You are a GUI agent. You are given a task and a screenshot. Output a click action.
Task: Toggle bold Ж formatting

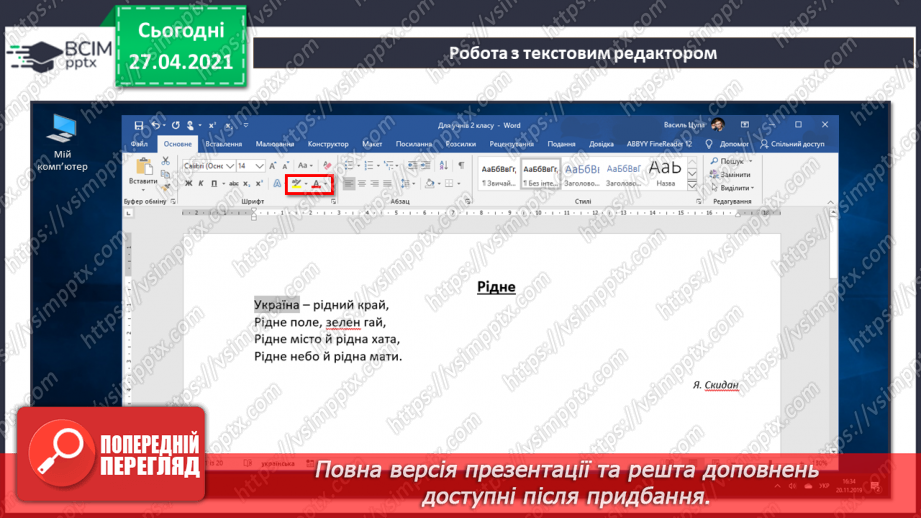pyautogui.click(x=189, y=184)
